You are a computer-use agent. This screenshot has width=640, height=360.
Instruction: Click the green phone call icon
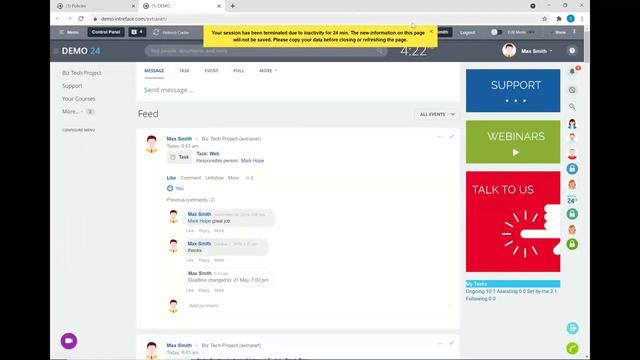coord(572,348)
